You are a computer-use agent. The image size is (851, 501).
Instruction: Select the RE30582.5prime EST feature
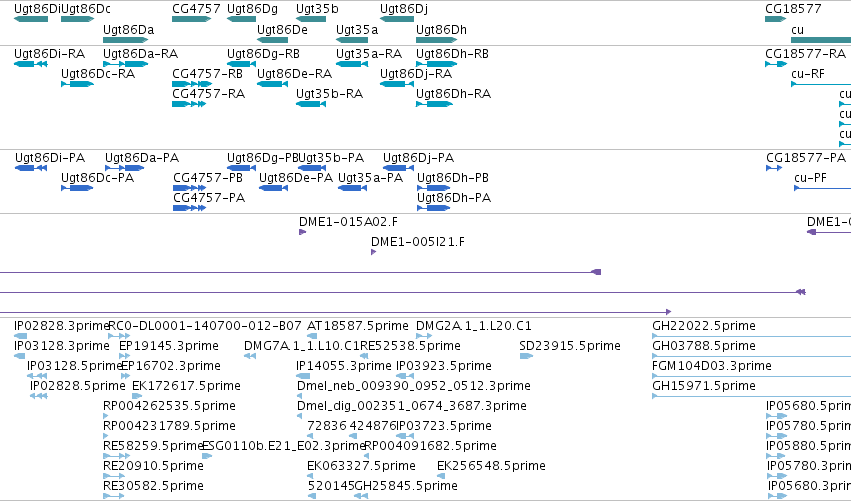pyautogui.click(x=114, y=496)
